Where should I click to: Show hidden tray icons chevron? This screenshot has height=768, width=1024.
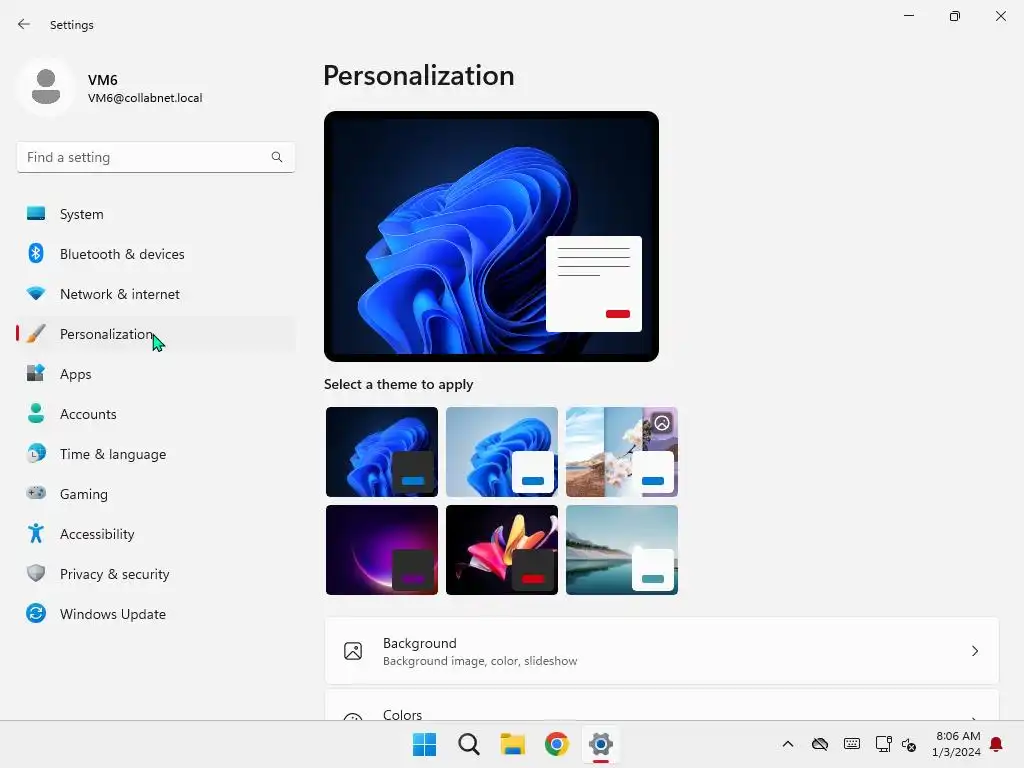click(788, 744)
